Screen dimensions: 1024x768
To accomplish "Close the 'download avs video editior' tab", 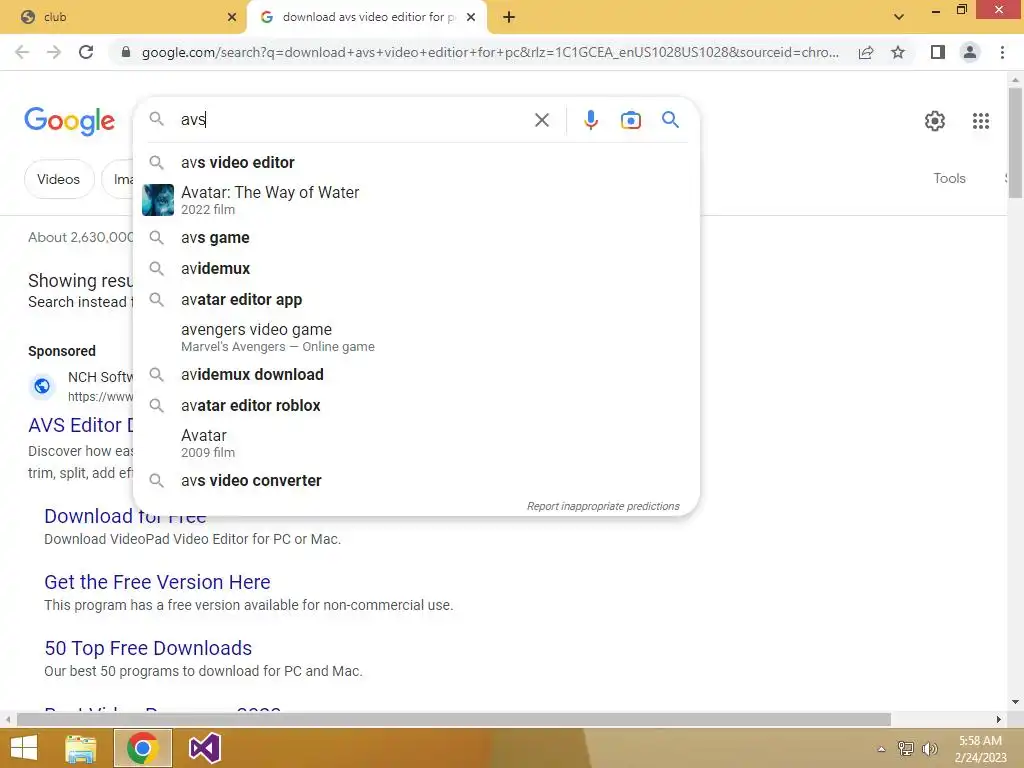I will point(471,17).
